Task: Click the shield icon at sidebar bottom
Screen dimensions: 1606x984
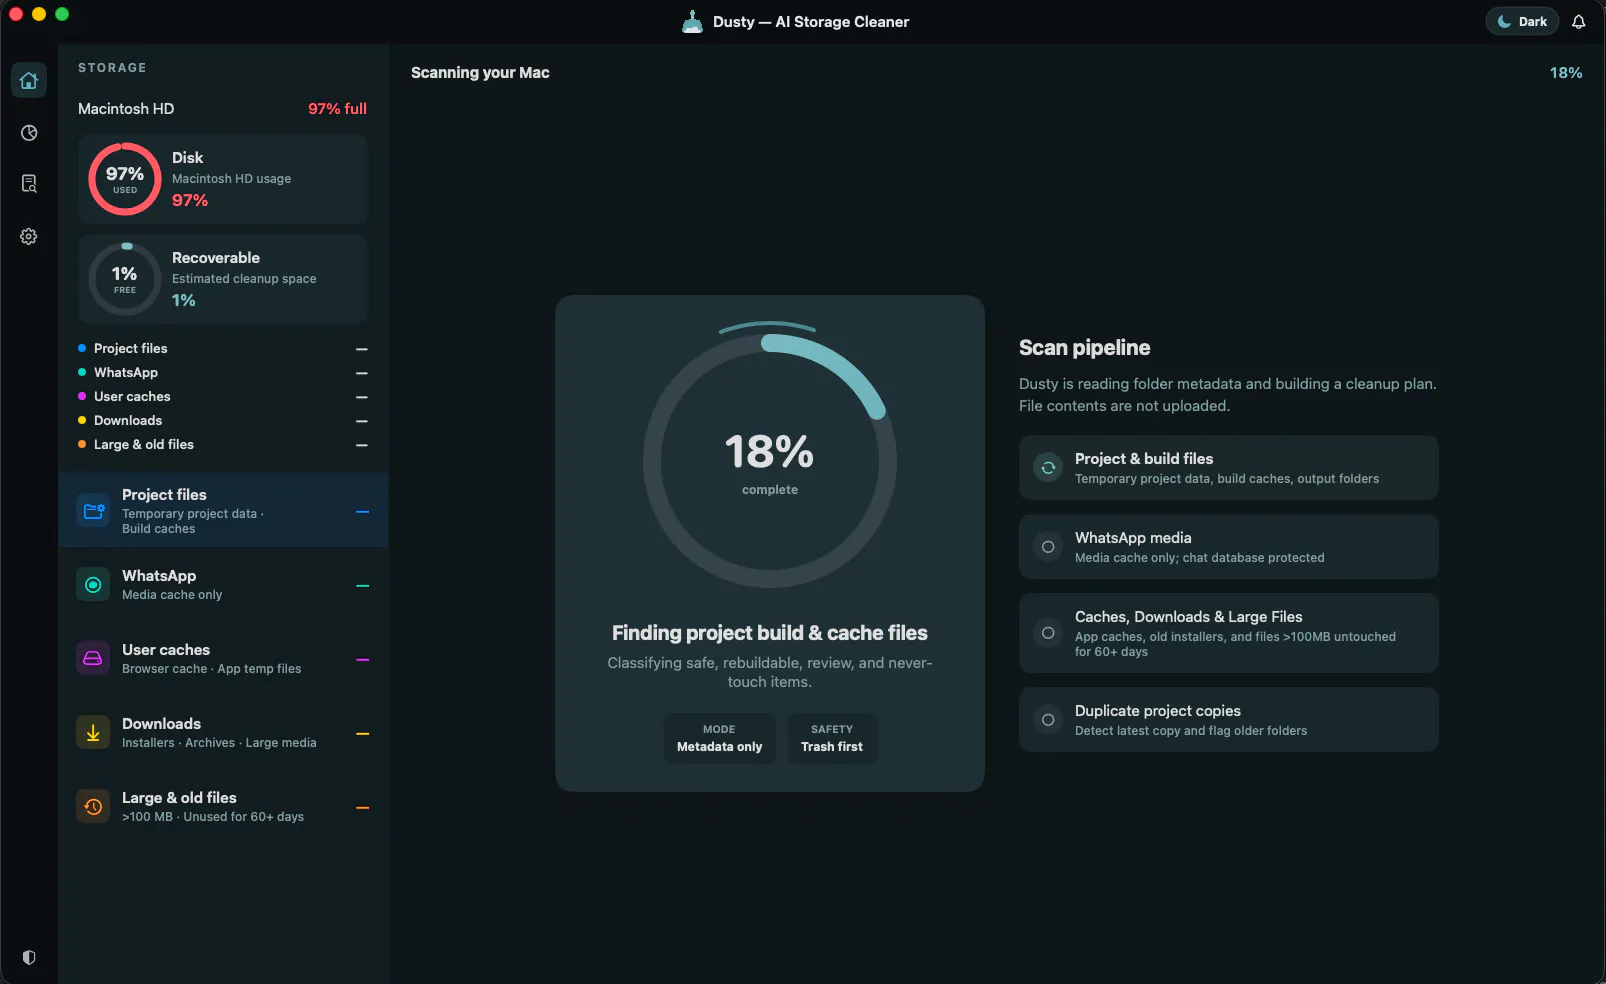Action: point(29,957)
